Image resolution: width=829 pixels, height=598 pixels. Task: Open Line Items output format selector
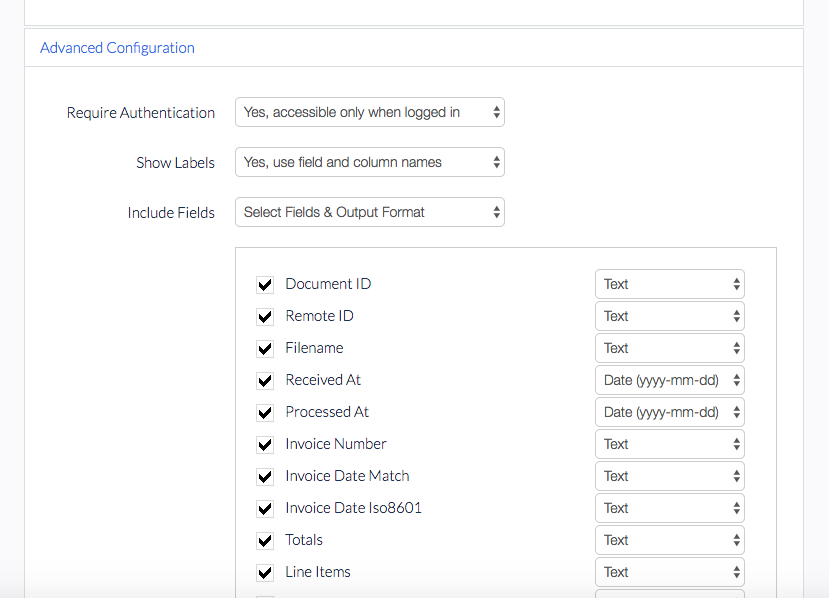point(670,572)
